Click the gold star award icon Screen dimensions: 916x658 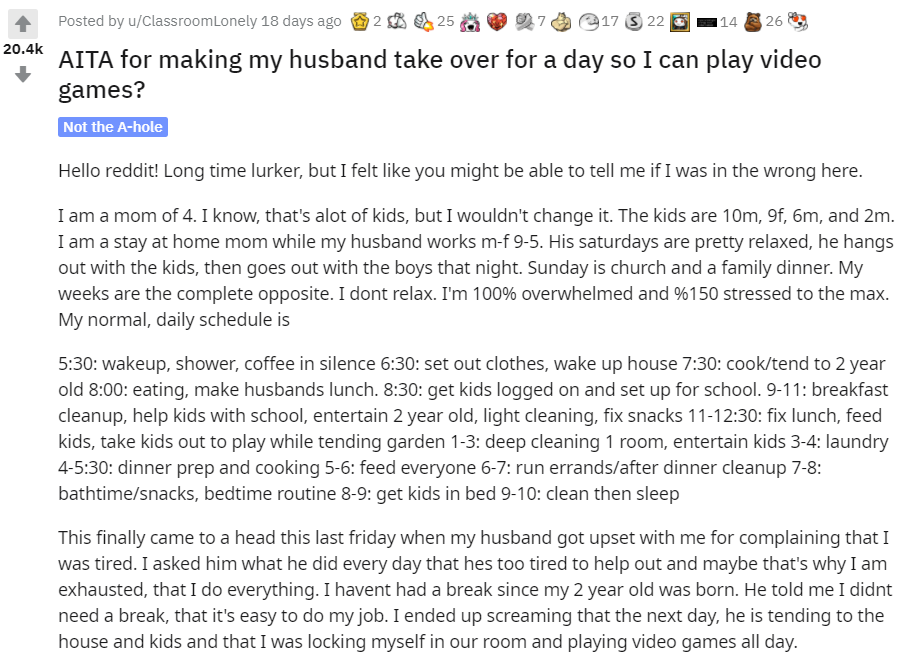tap(360, 22)
